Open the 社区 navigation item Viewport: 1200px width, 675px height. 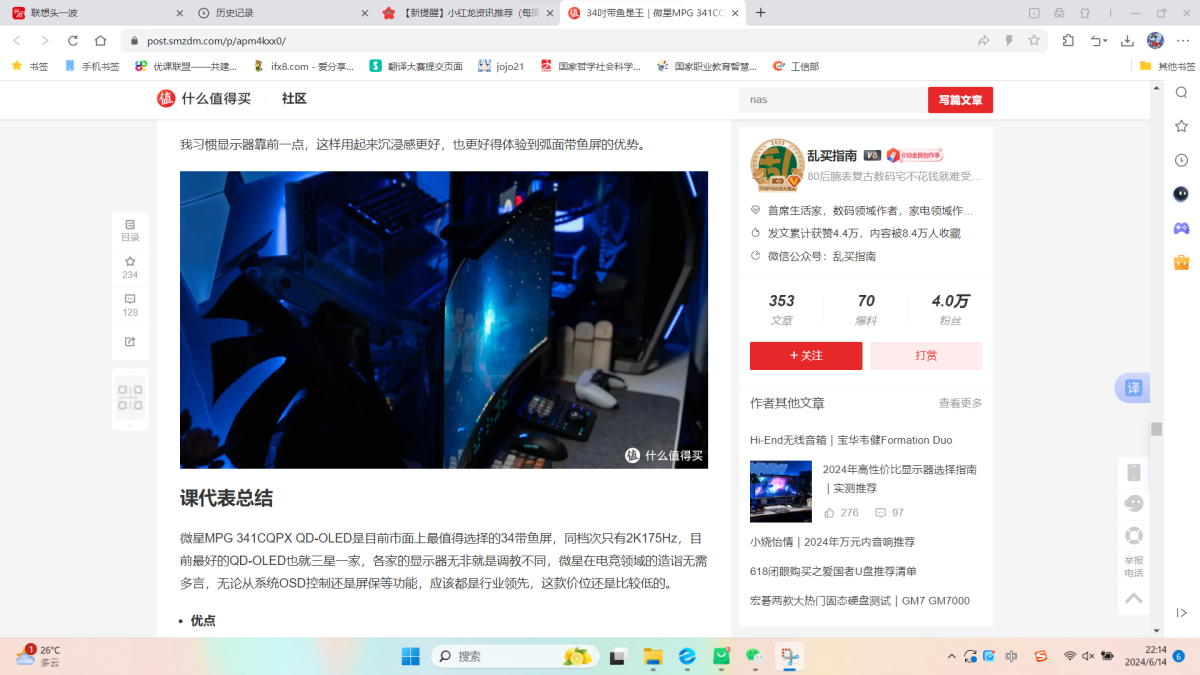click(294, 99)
